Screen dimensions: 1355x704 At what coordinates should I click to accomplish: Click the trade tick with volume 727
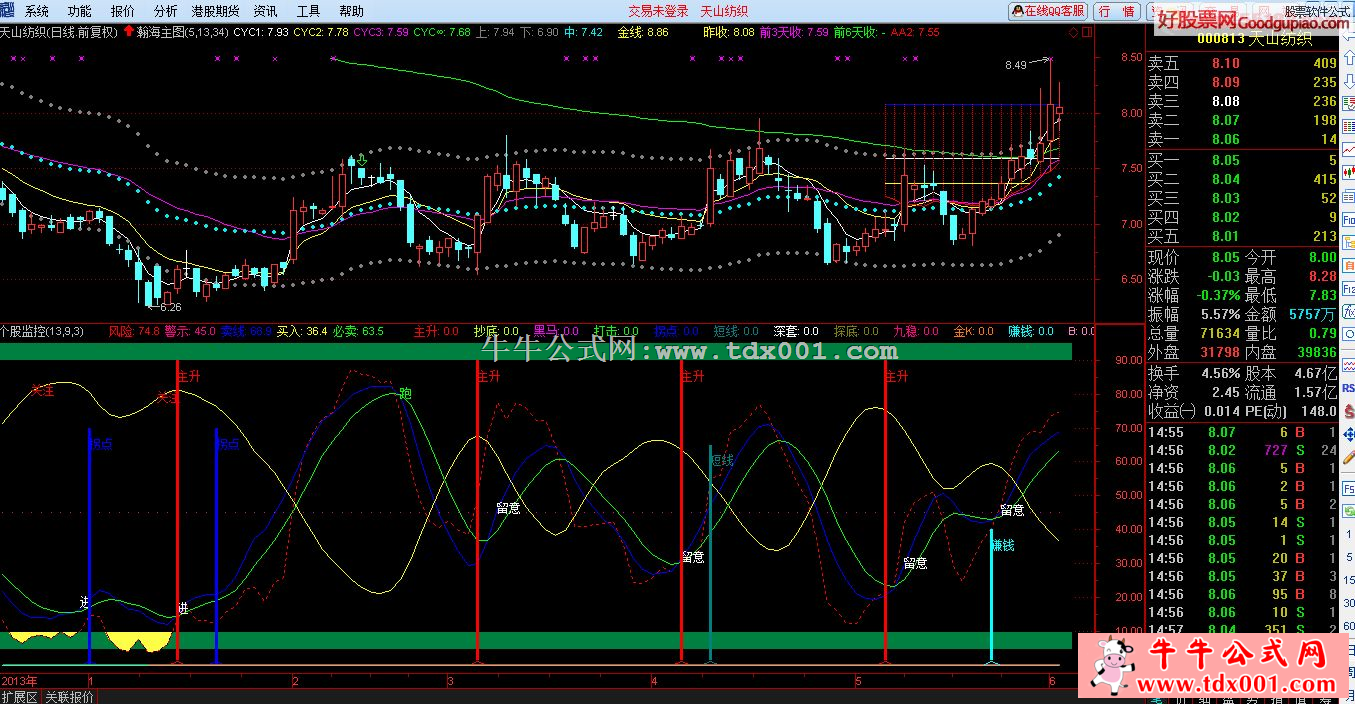coord(1242,451)
